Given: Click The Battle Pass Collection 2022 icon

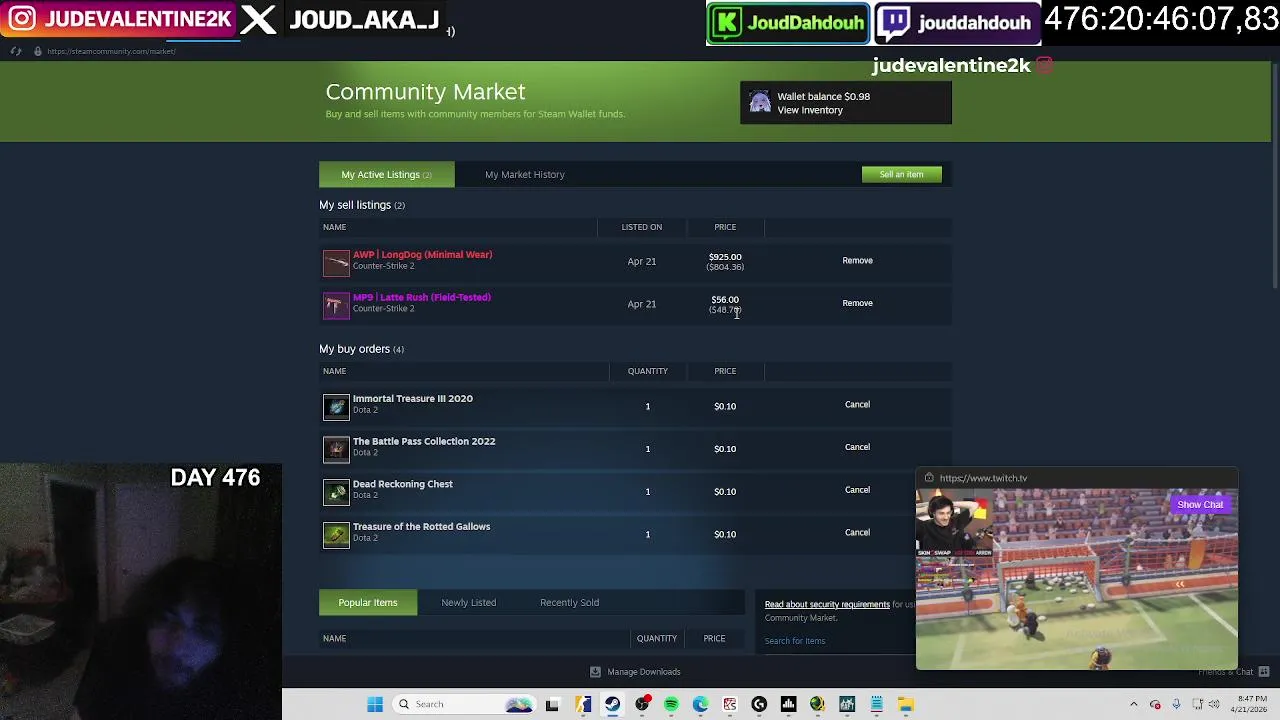Looking at the screenshot, I should click(336, 449).
